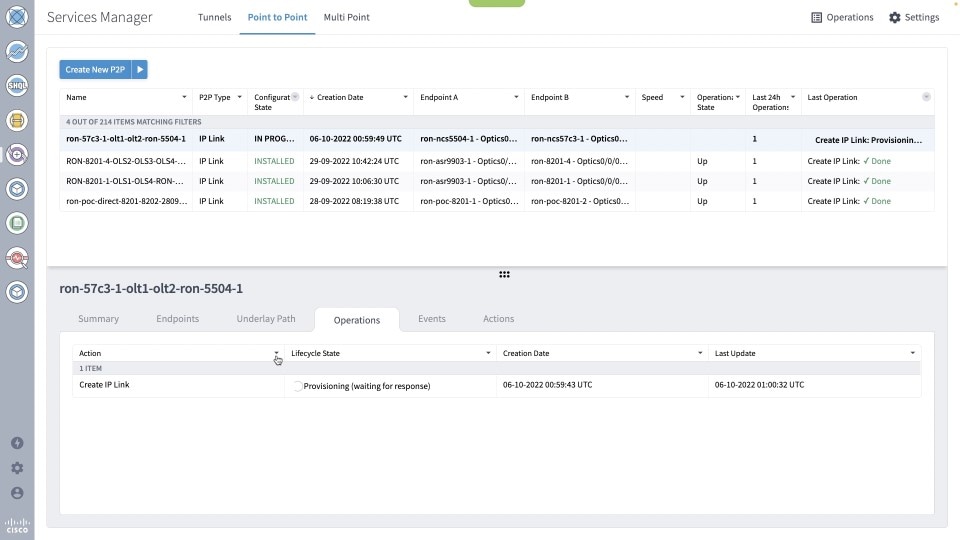Open the upper Creation Date column dropdown

[x=405, y=97]
